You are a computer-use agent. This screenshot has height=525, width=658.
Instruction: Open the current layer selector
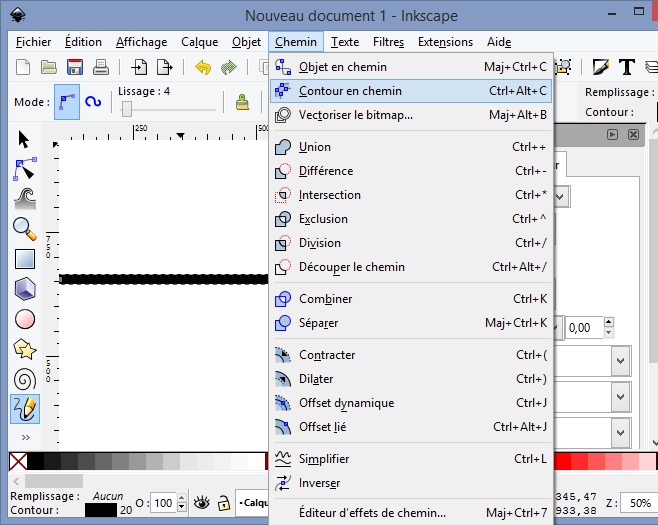(252, 502)
